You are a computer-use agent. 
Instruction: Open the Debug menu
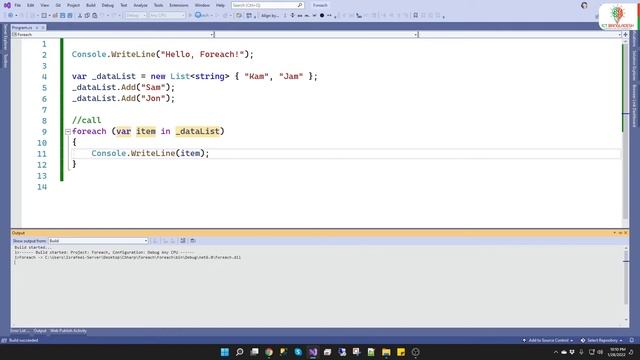click(108, 5)
